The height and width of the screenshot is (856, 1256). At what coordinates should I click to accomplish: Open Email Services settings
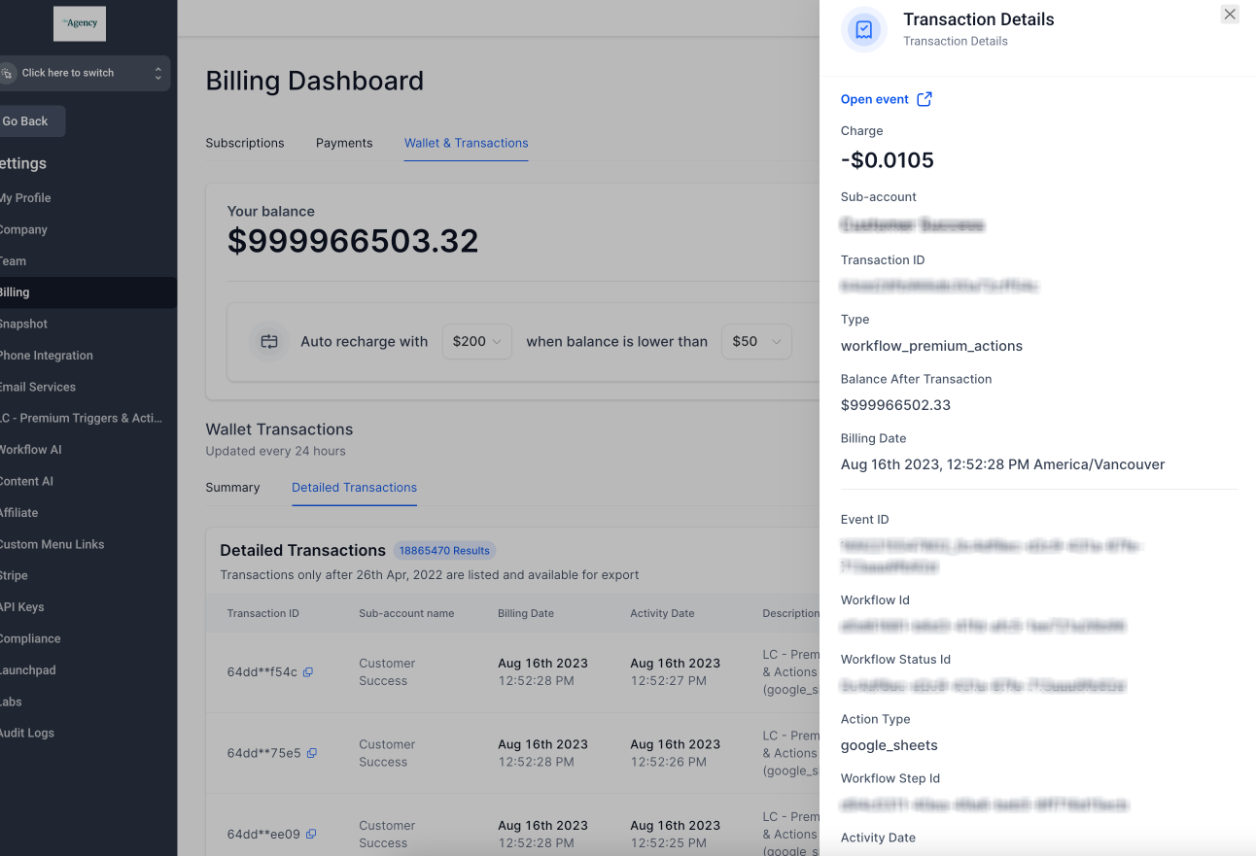point(38,387)
